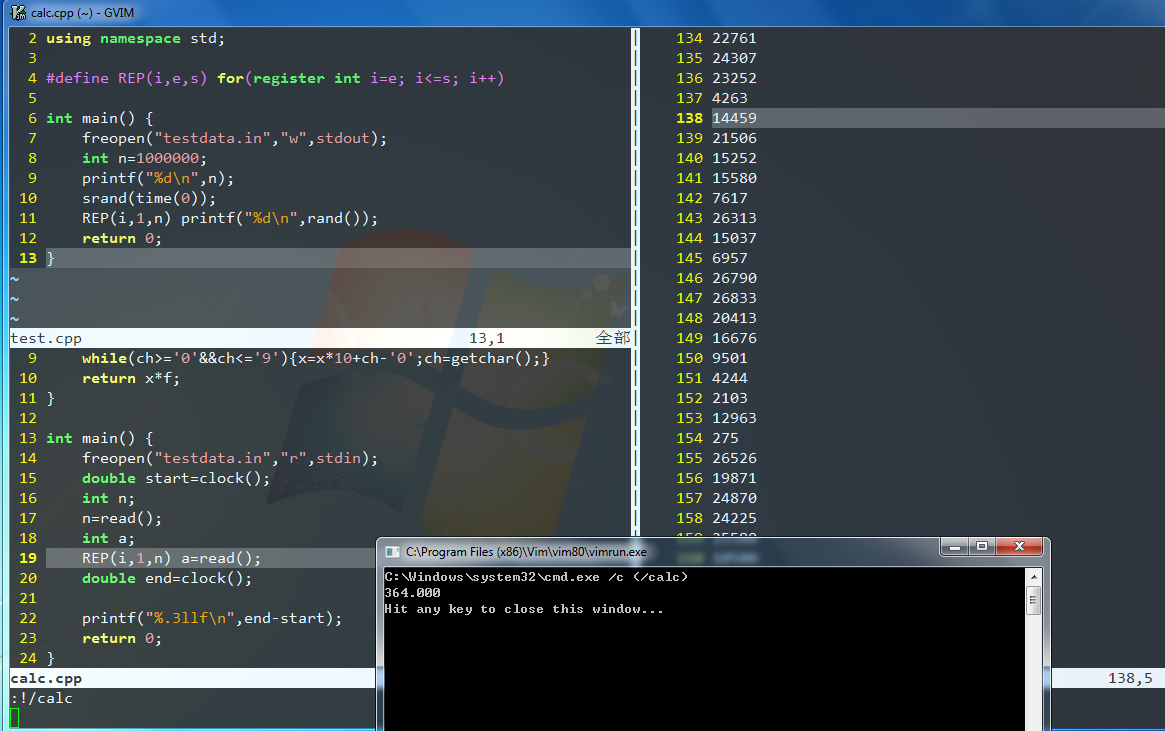The image size is (1165, 731).
Task: Click the freopen "w",stdout line in test.cpp
Action: tap(234, 139)
